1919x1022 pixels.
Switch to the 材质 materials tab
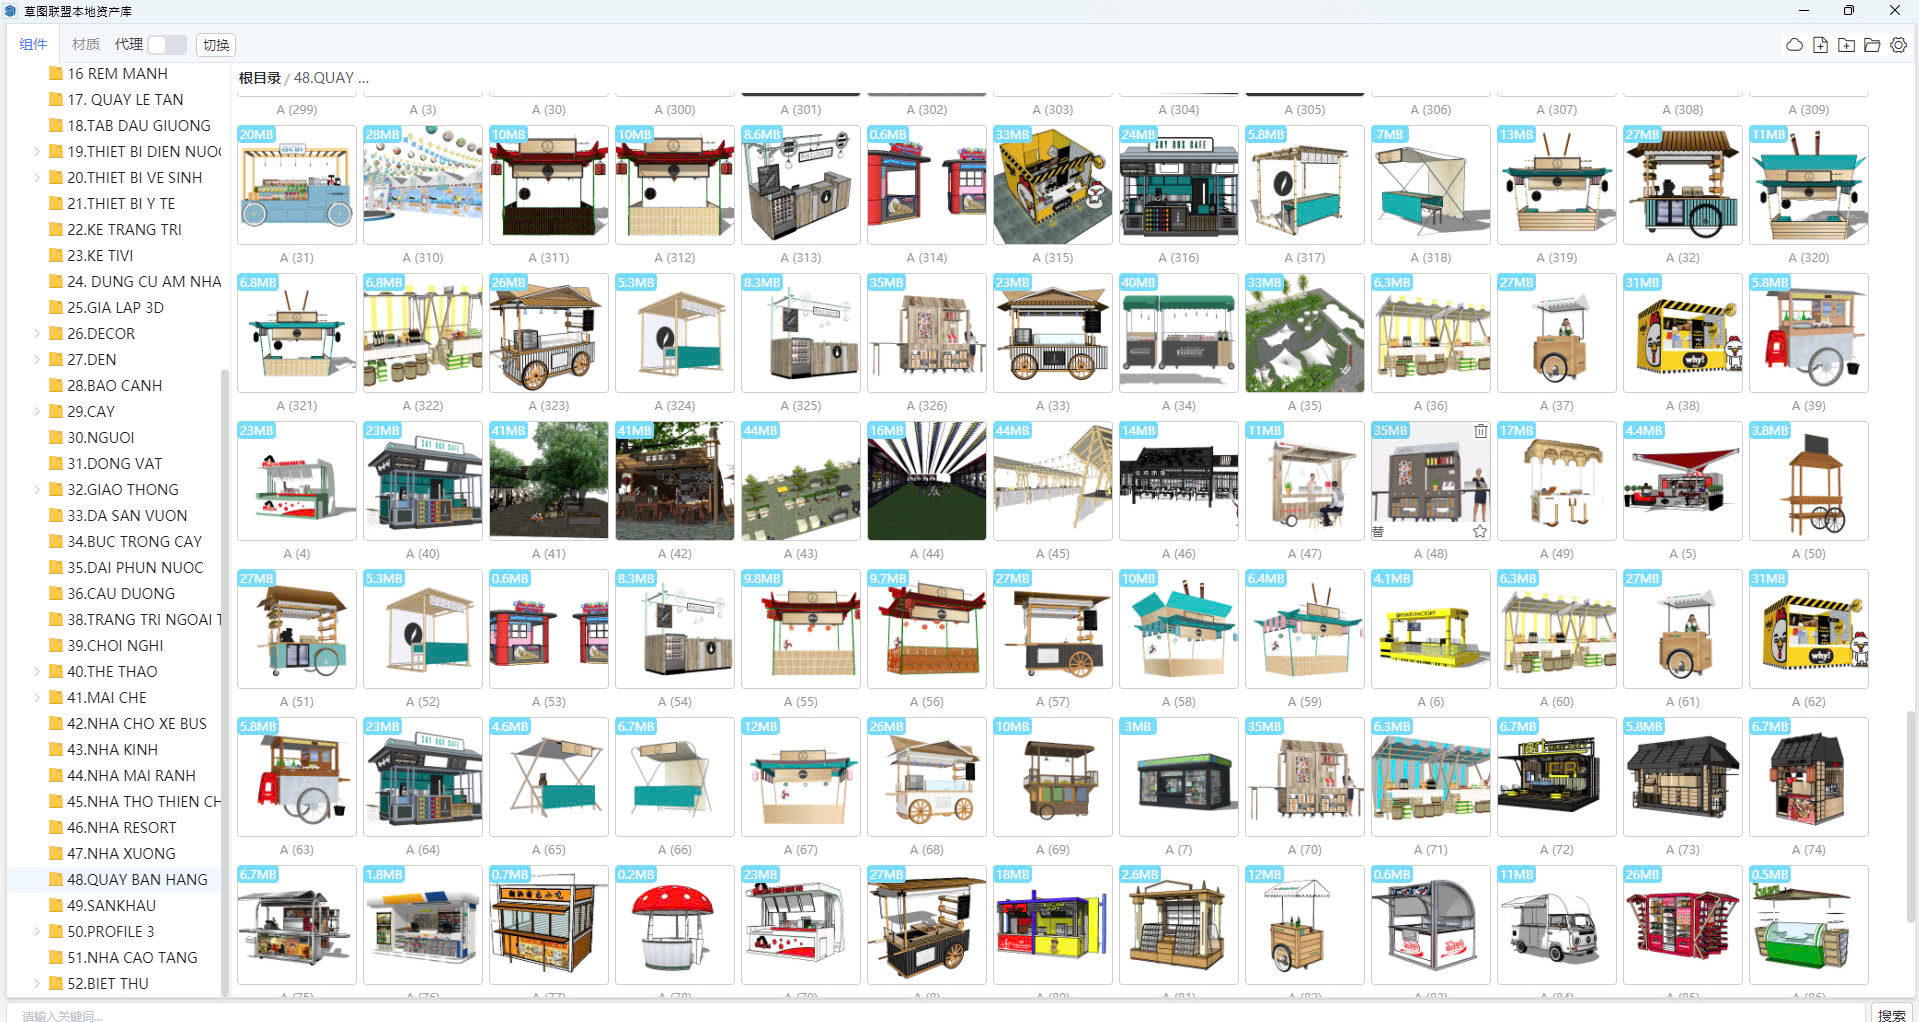point(86,45)
